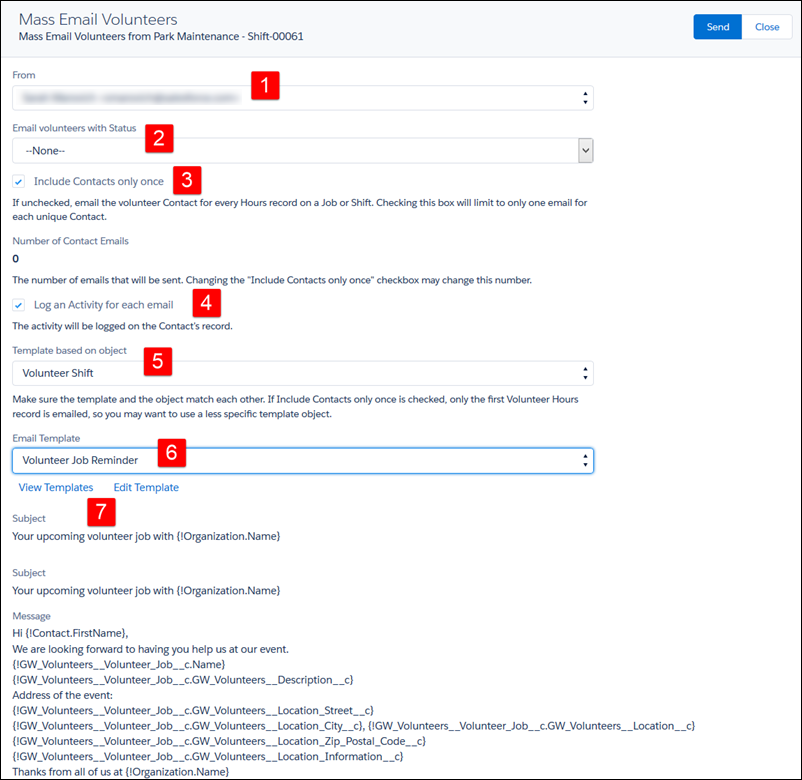Viewport: 802px width, 780px height.
Task: Click red callout marker 7 near Subject
Action: 100,512
